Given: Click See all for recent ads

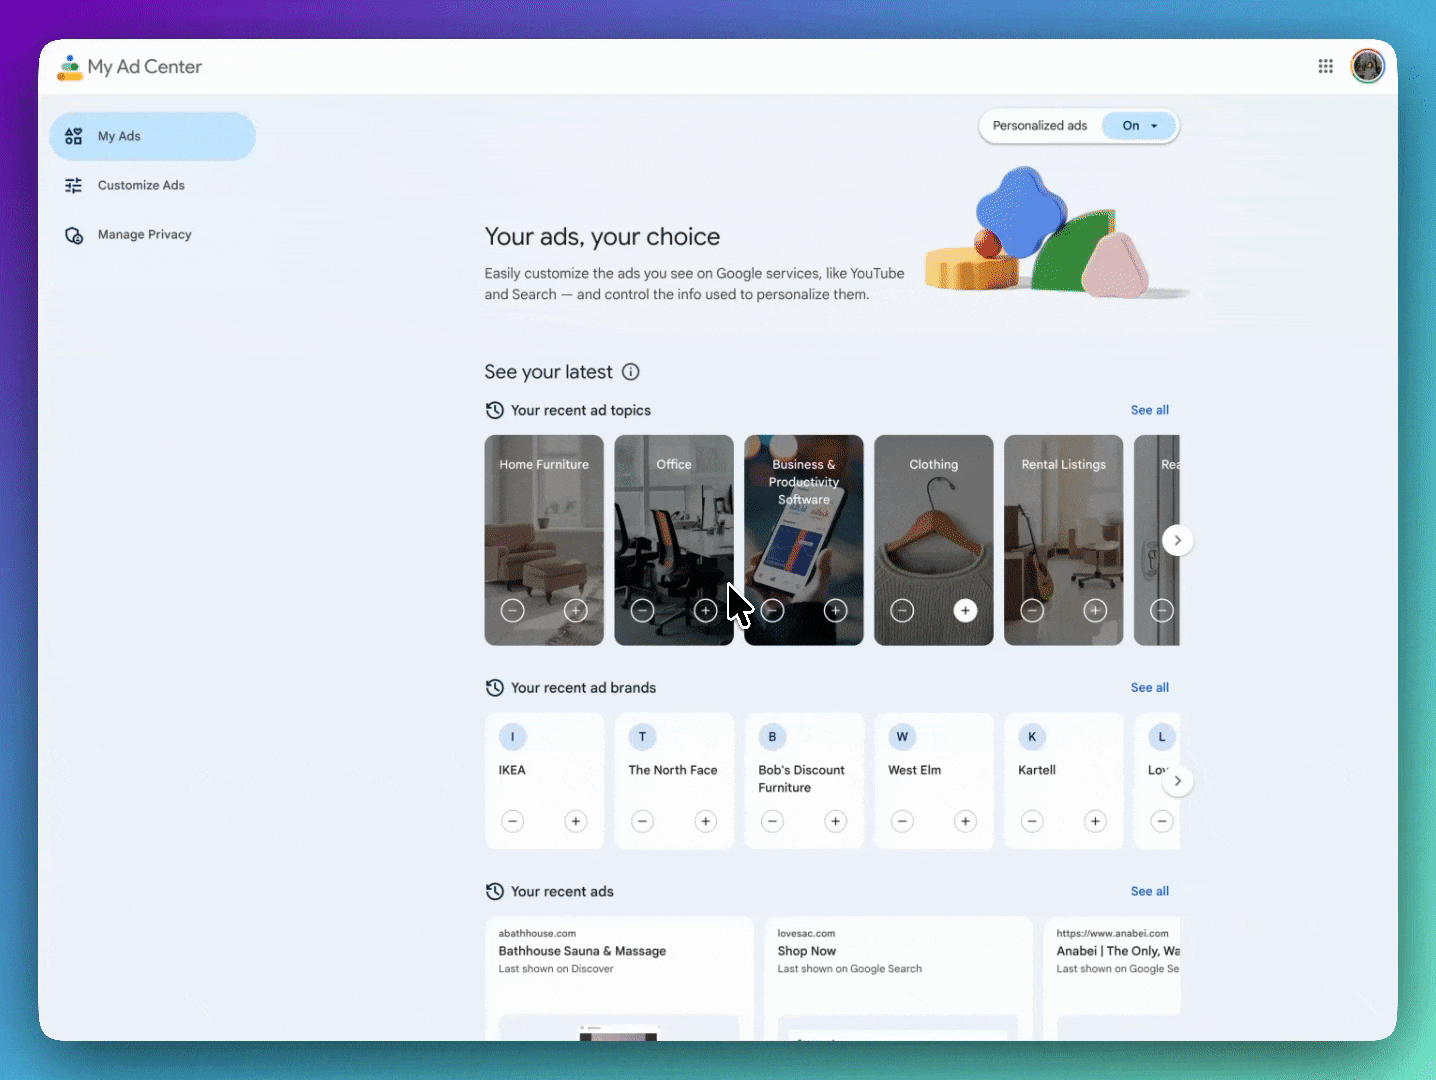Looking at the screenshot, I should 1149,891.
